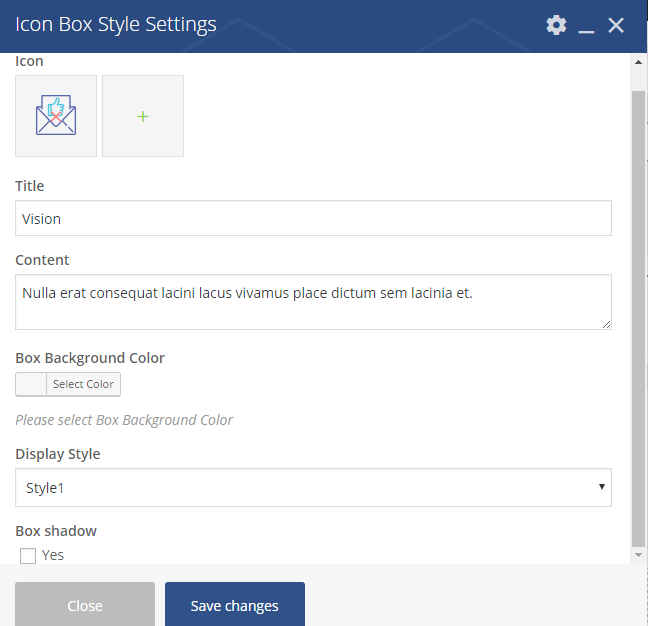Click the Title field containing Vision
648x626 pixels.
(313, 219)
